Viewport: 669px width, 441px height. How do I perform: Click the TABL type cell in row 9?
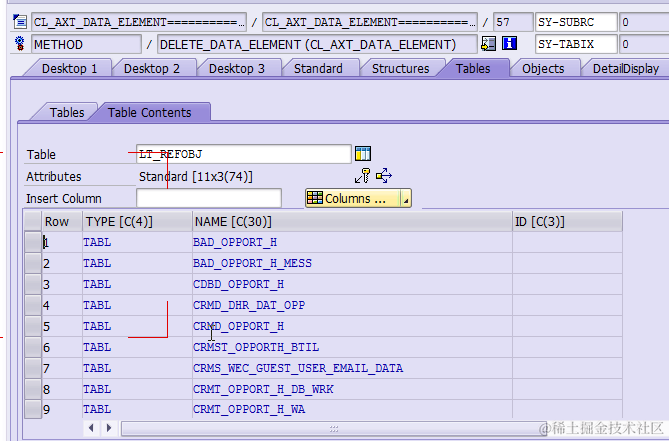[137, 409]
